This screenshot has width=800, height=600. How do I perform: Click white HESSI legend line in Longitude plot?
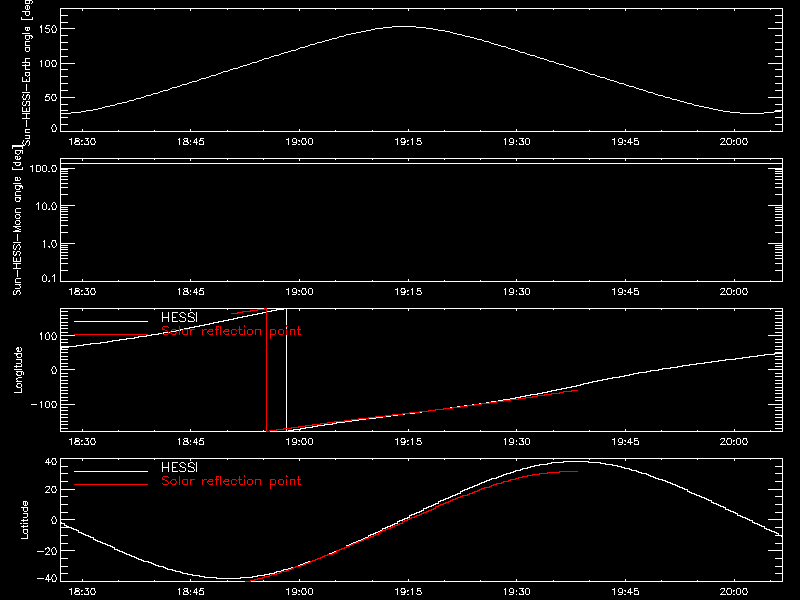(x=111, y=321)
